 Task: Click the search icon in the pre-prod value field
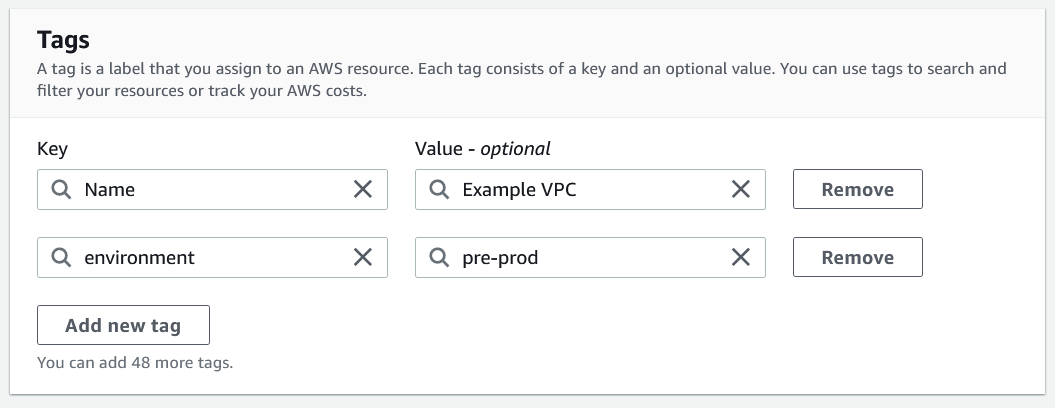point(439,257)
